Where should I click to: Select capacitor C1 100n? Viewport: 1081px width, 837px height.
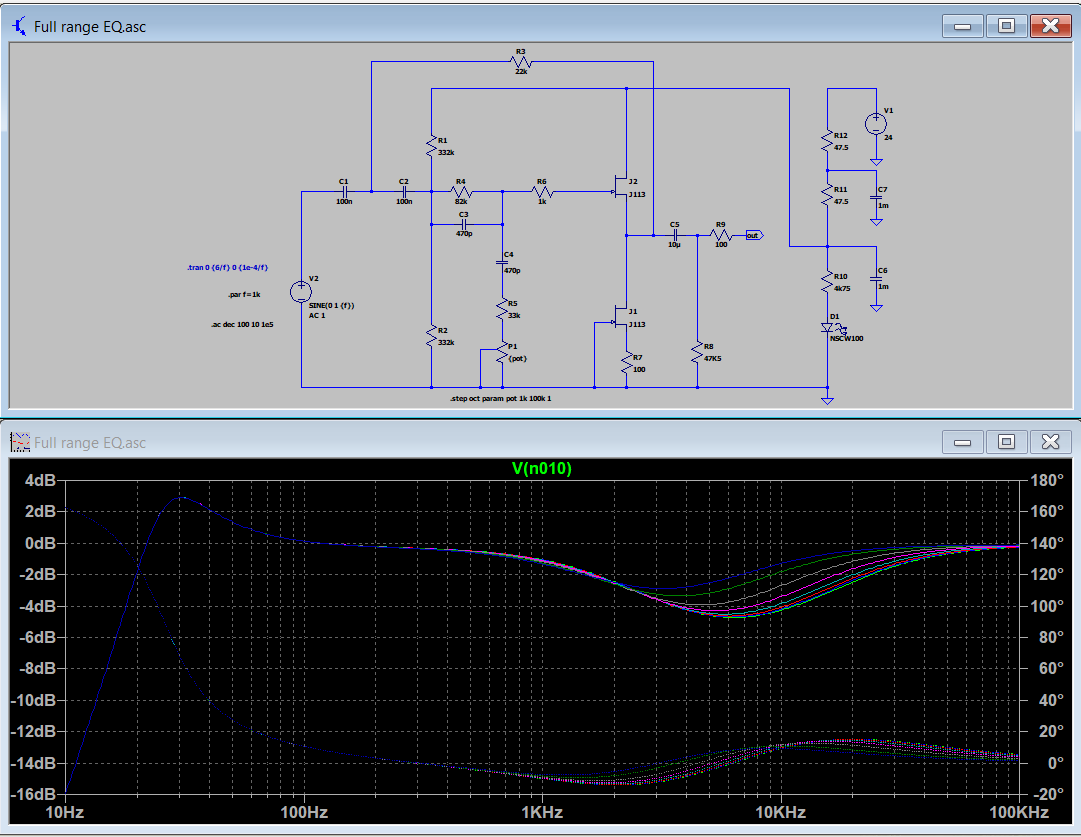344,192
